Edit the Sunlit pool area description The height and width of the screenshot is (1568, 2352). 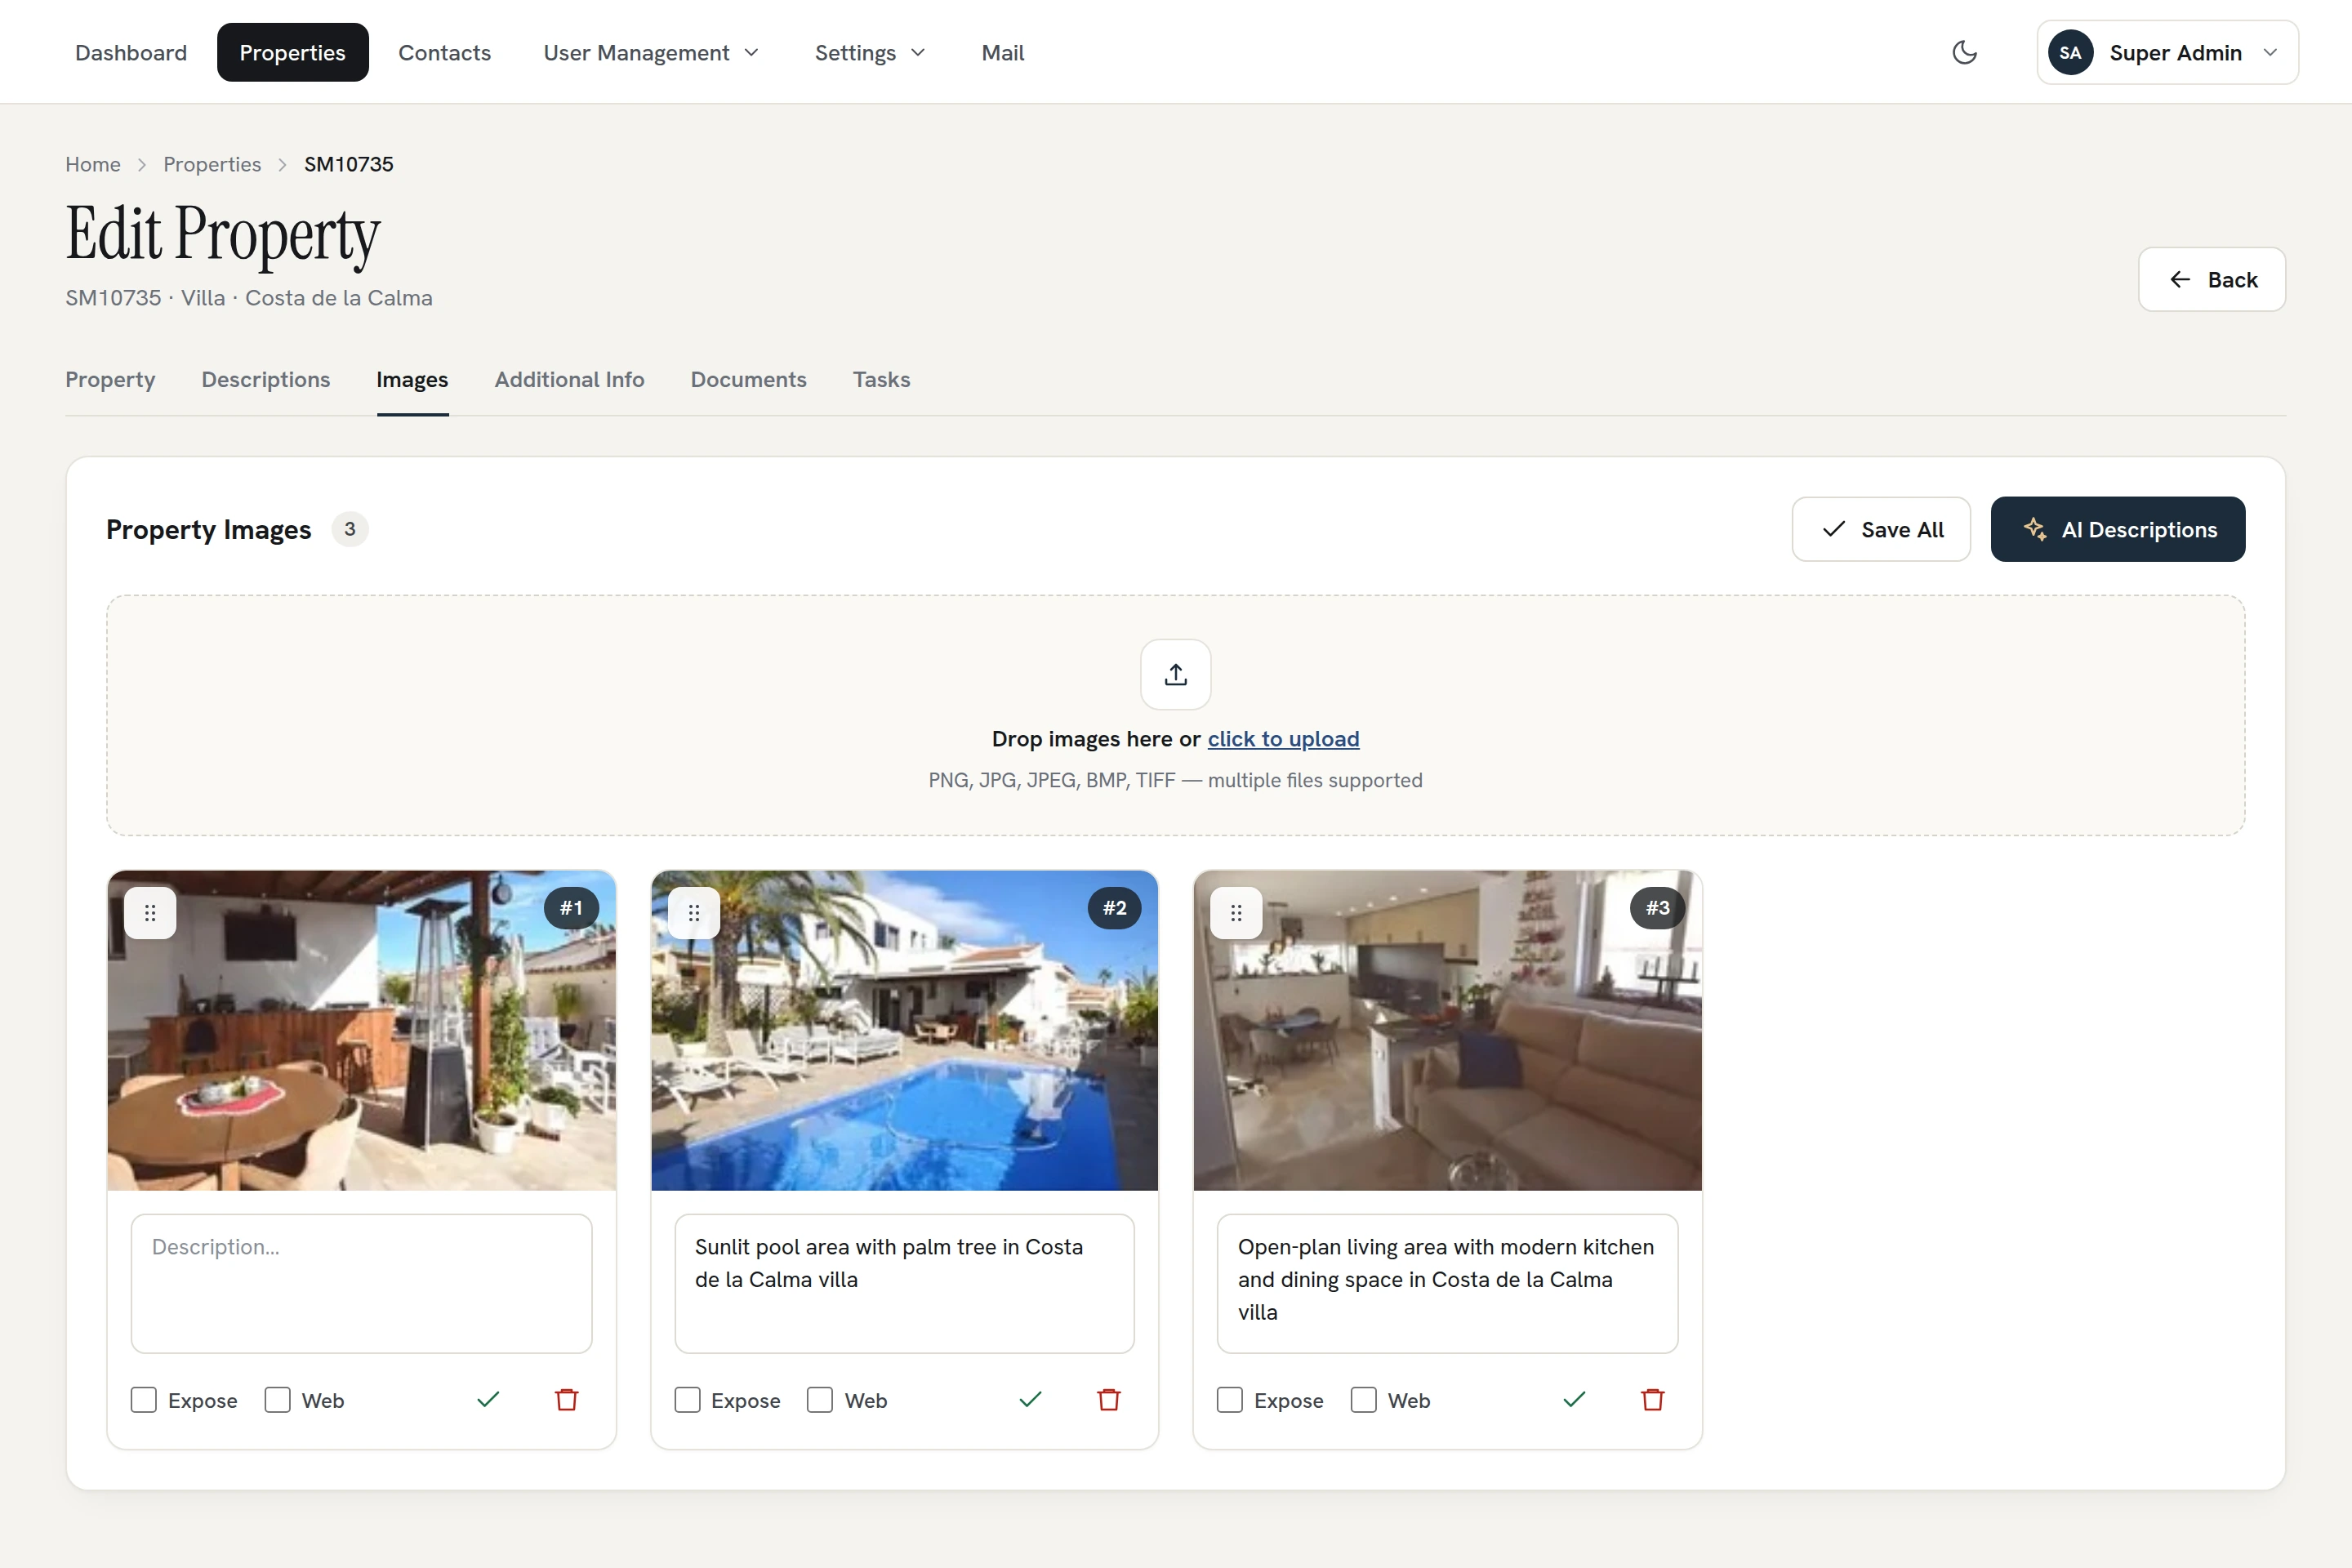click(x=904, y=1284)
